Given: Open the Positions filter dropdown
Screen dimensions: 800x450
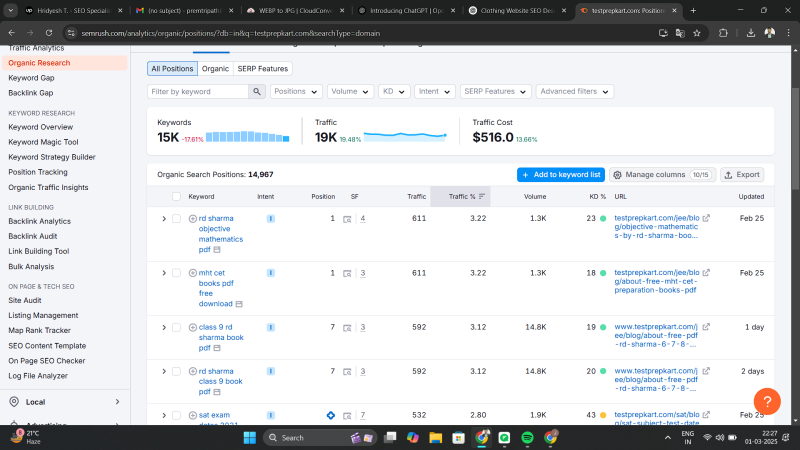Looking at the screenshot, I should (295, 91).
